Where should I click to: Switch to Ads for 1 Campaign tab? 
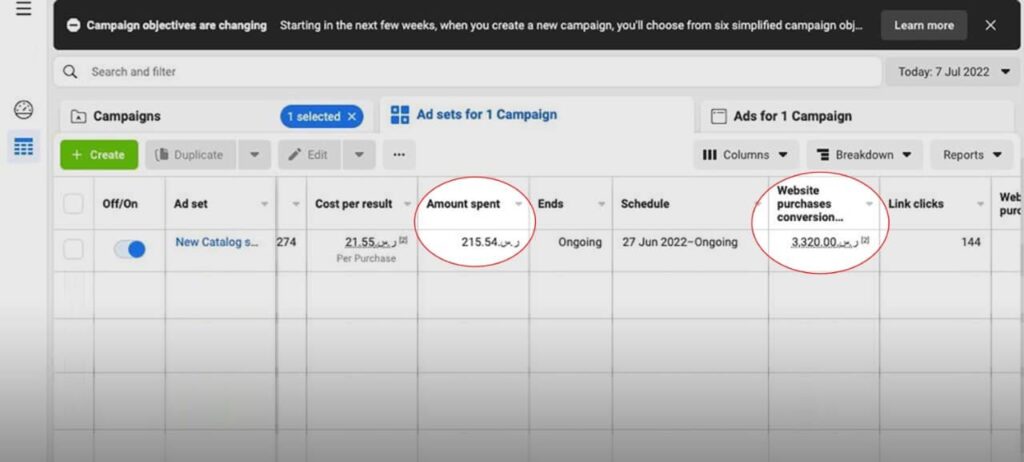792,116
